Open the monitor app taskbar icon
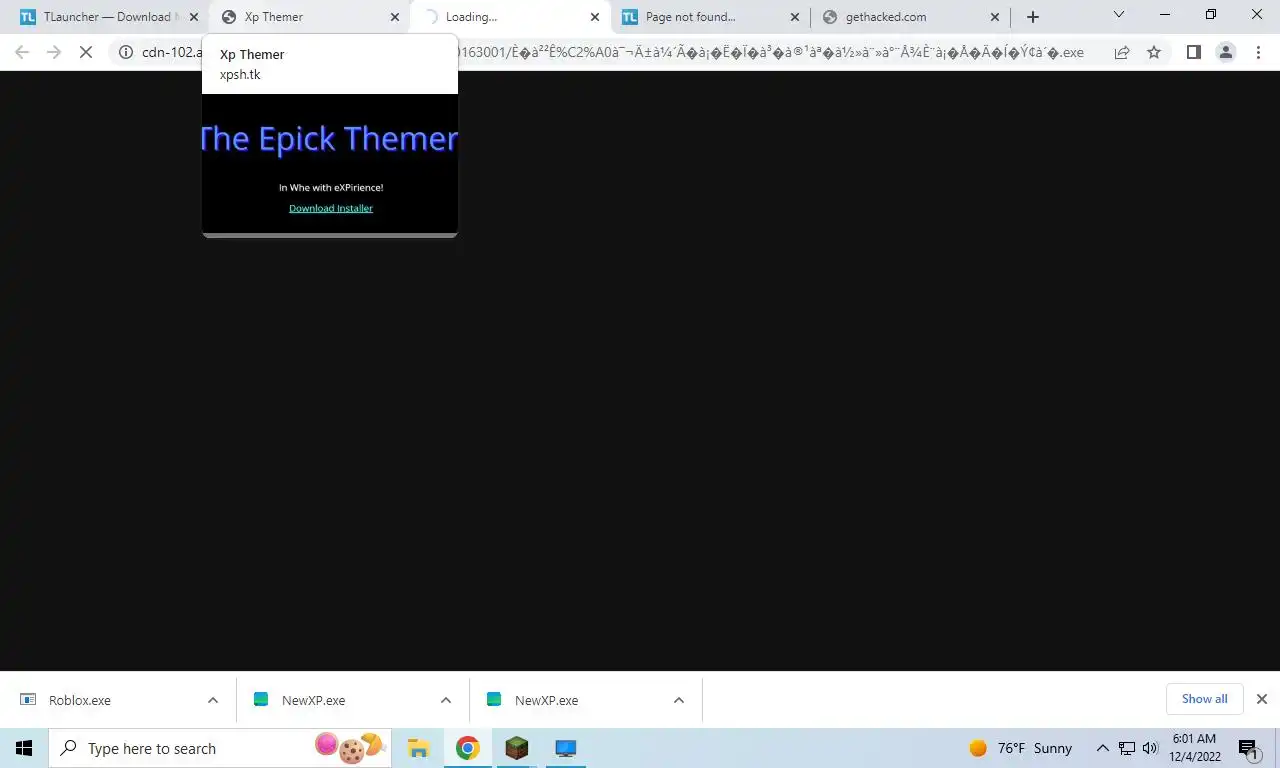Viewport: 1280px width, 768px height. tap(565, 748)
